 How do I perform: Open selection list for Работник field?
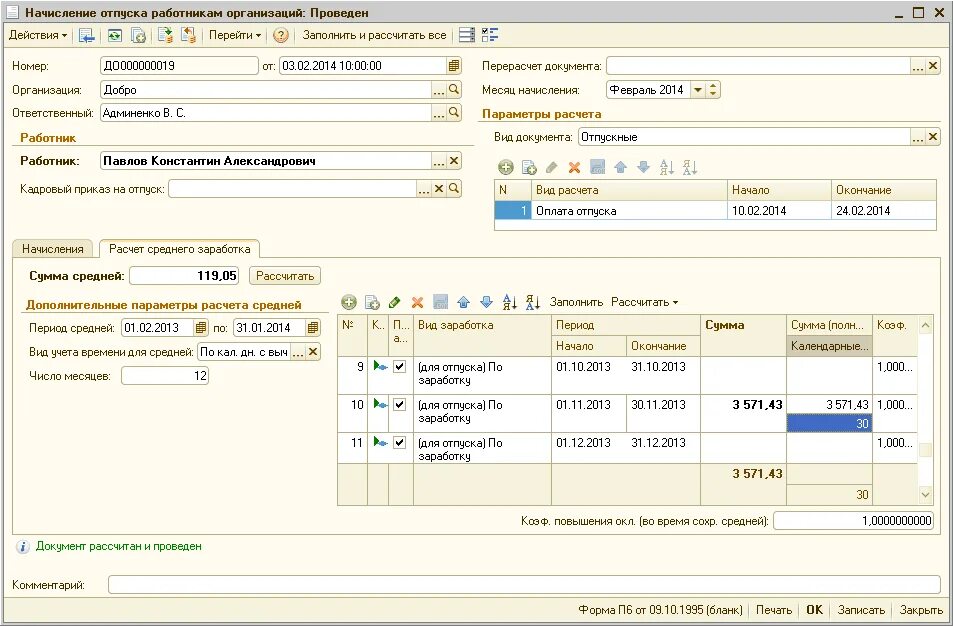pyautogui.click(x=439, y=161)
